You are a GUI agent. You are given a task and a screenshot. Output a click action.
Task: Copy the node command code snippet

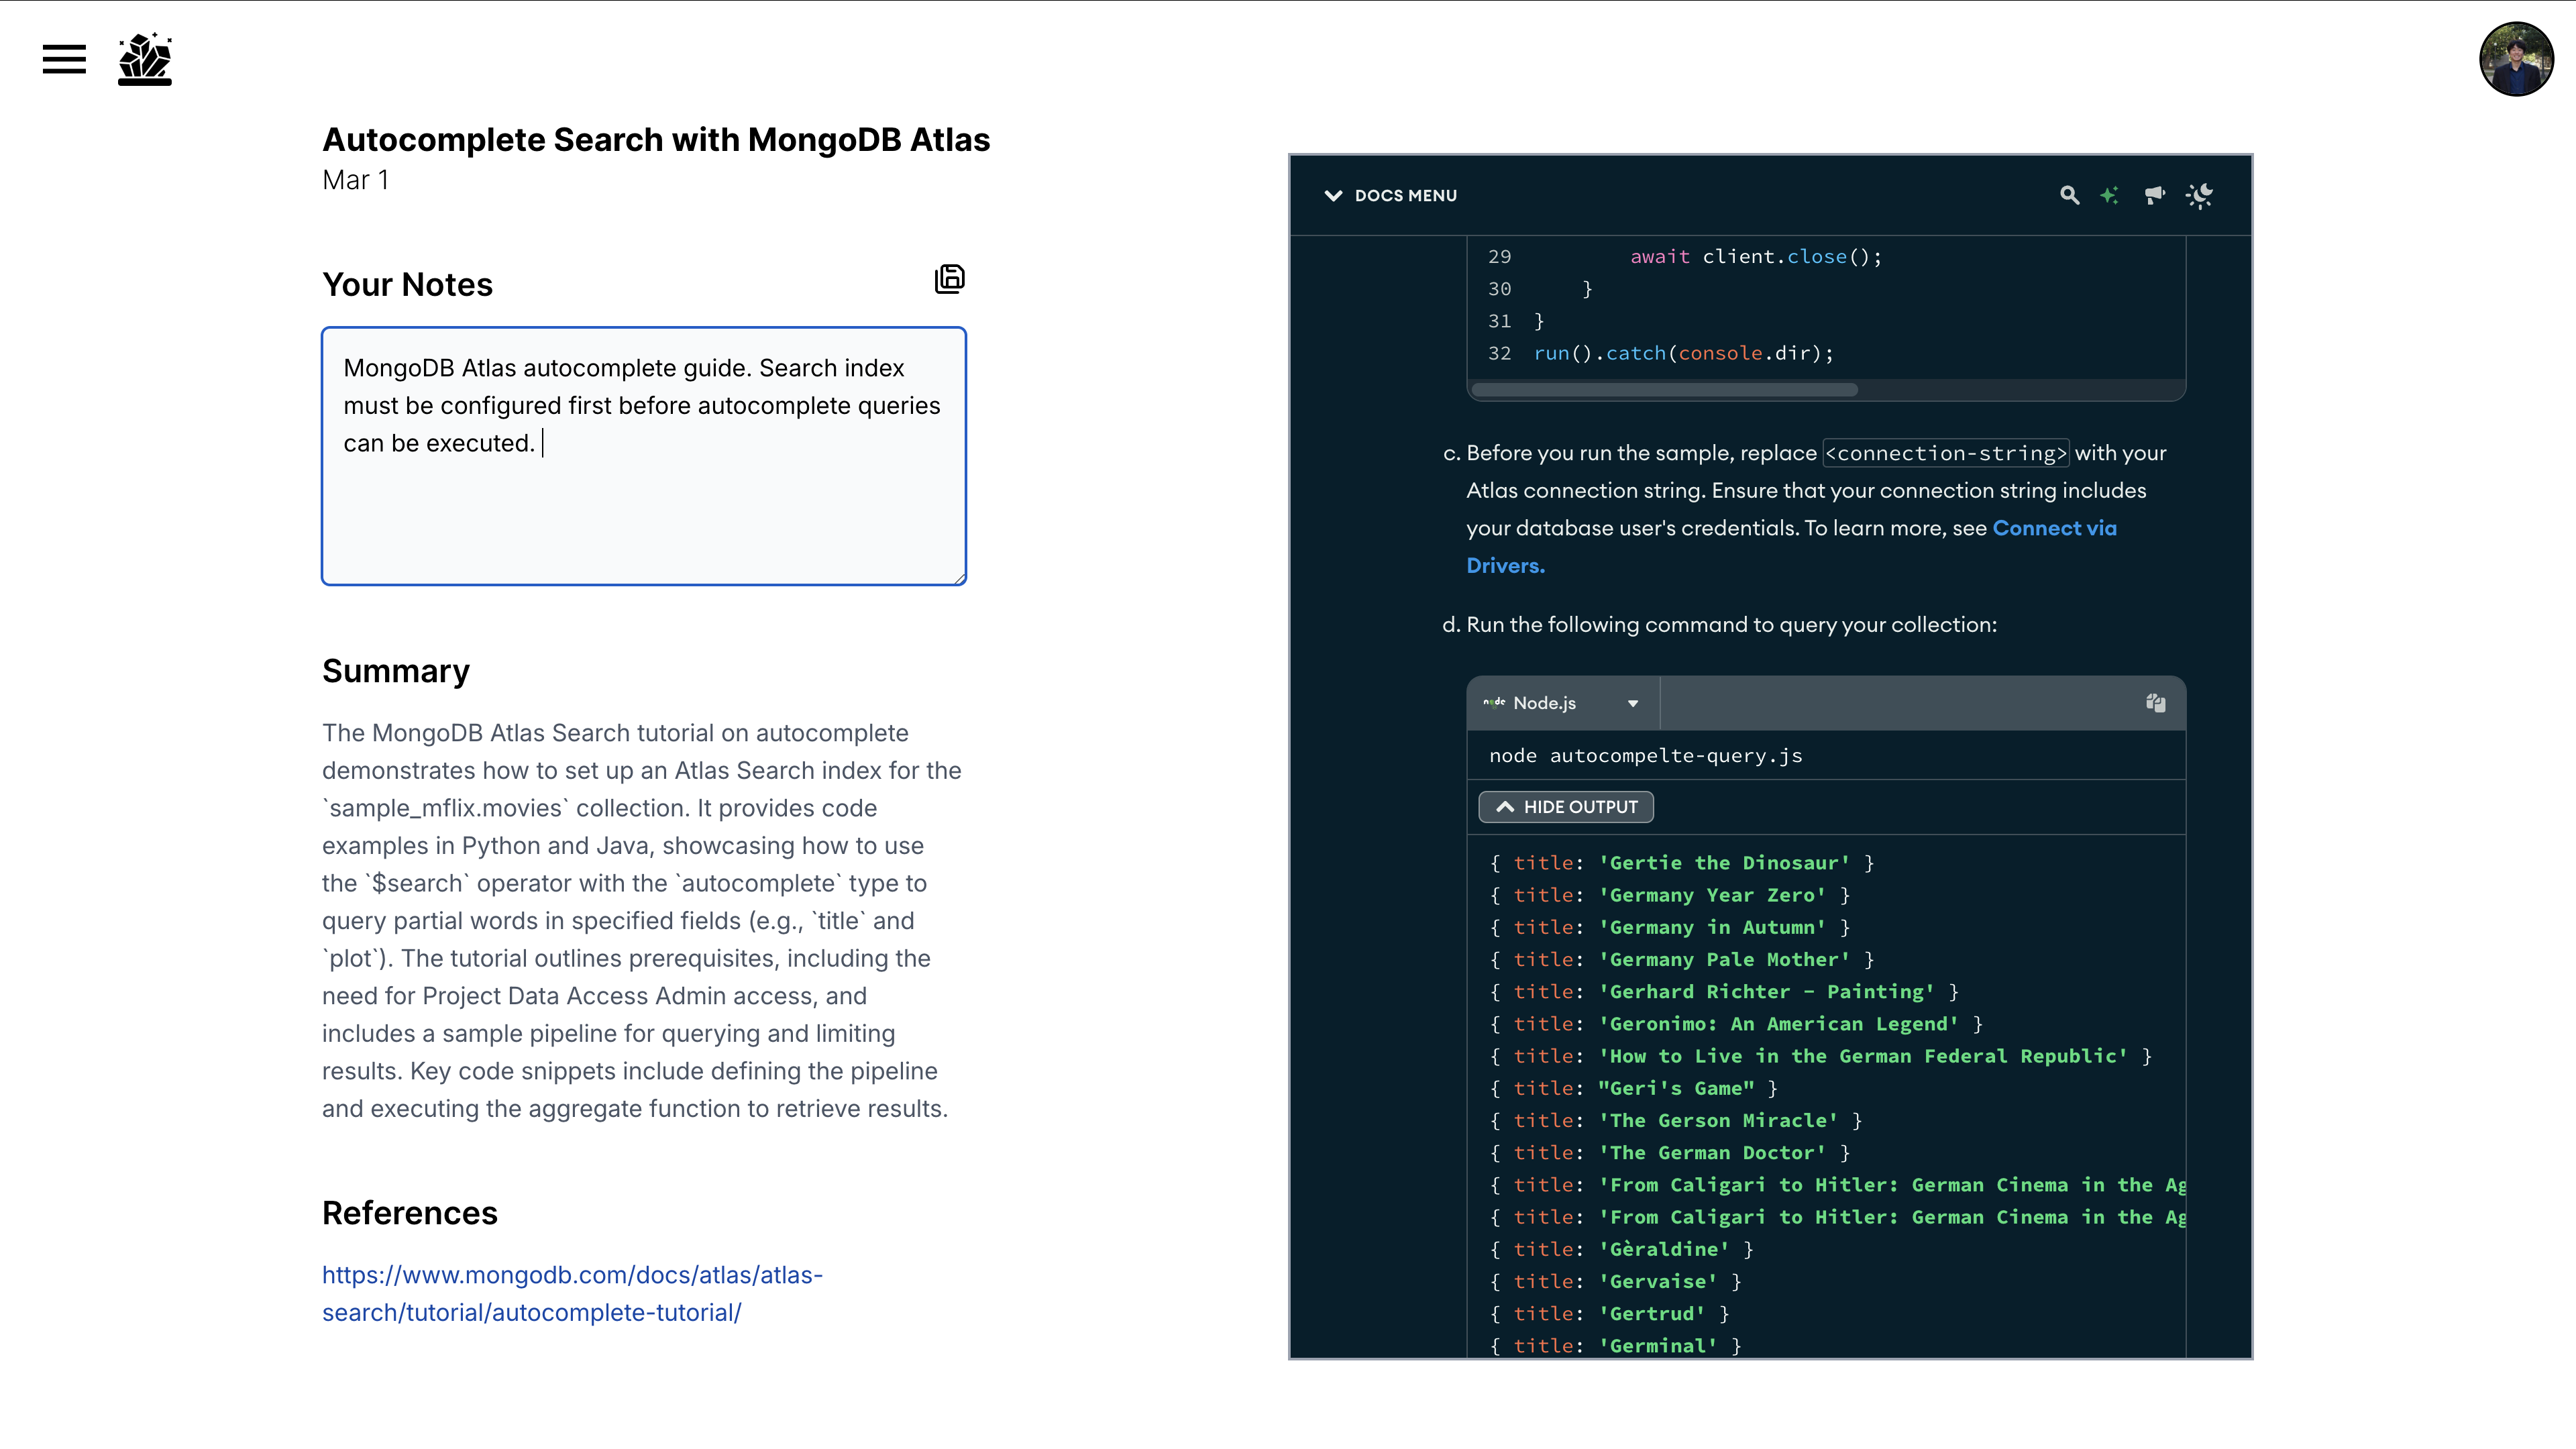[x=2155, y=703]
